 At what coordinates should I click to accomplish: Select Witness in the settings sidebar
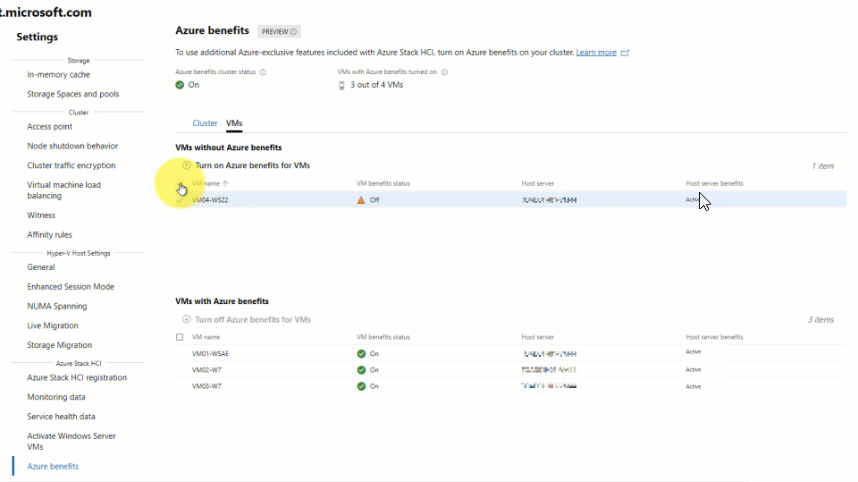click(x=41, y=216)
